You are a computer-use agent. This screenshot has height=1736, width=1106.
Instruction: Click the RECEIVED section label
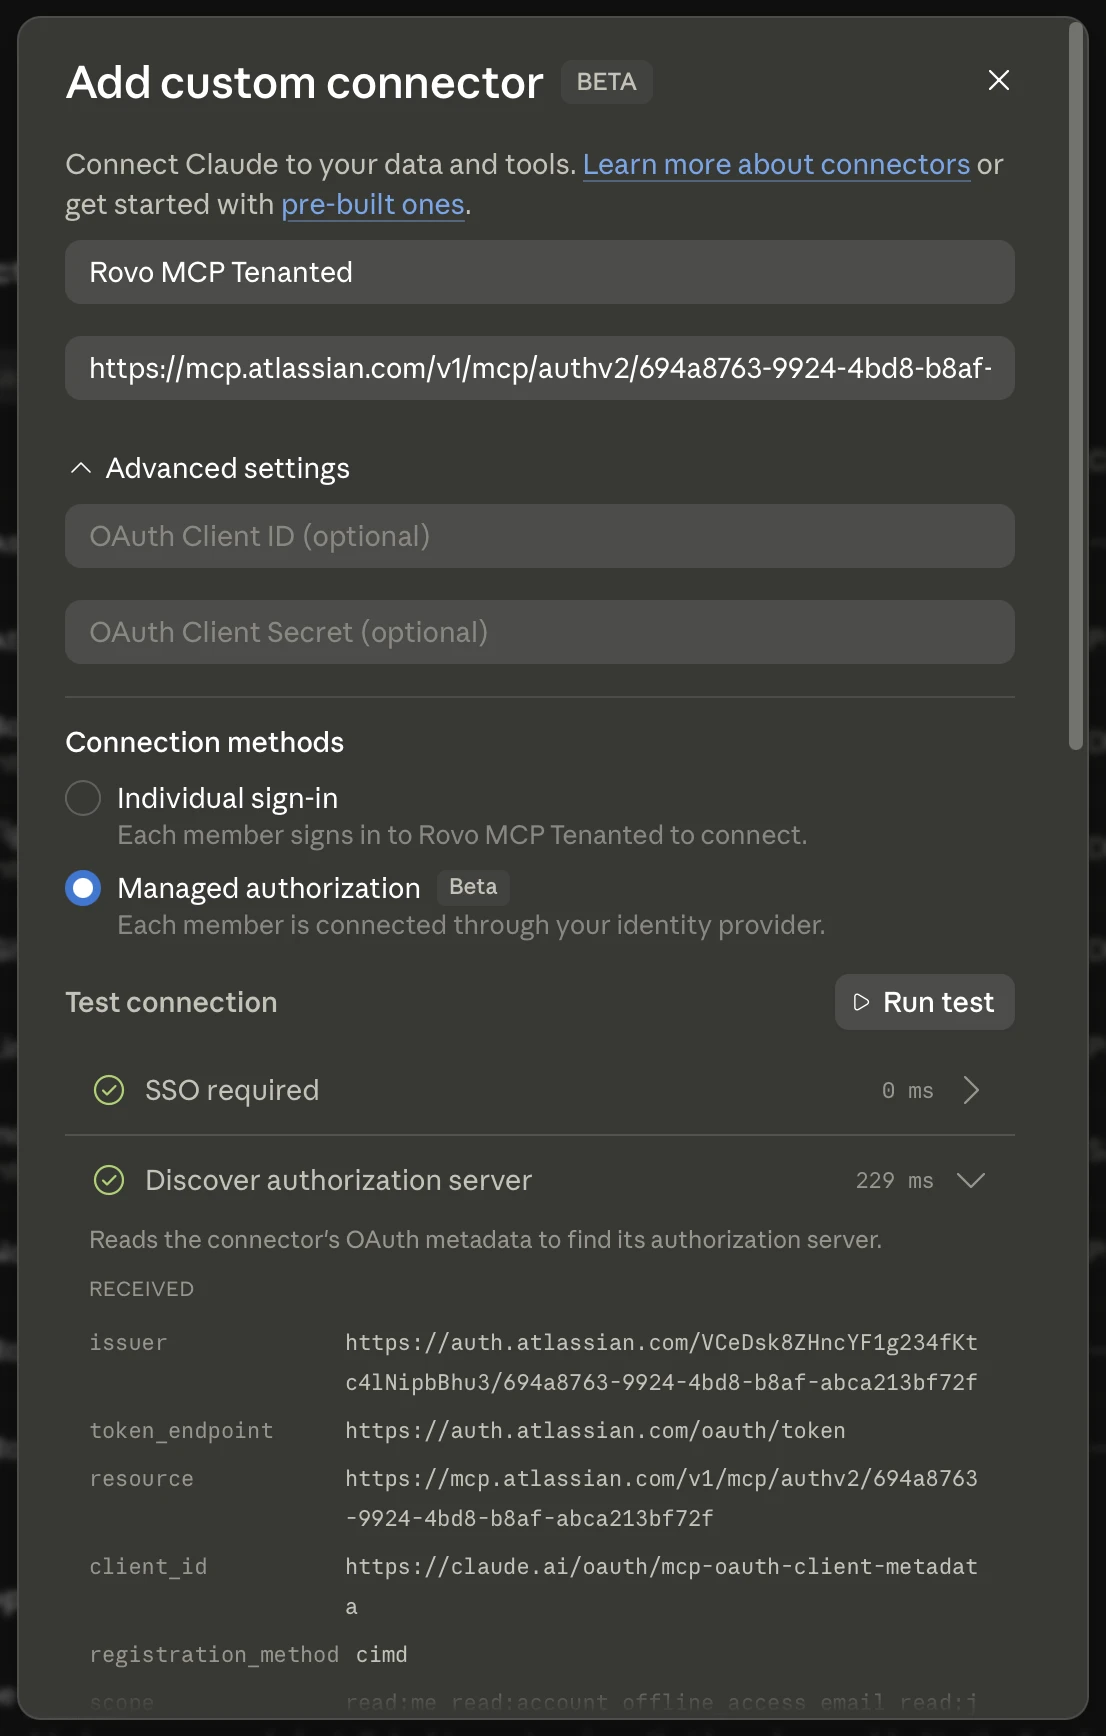[141, 1289]
